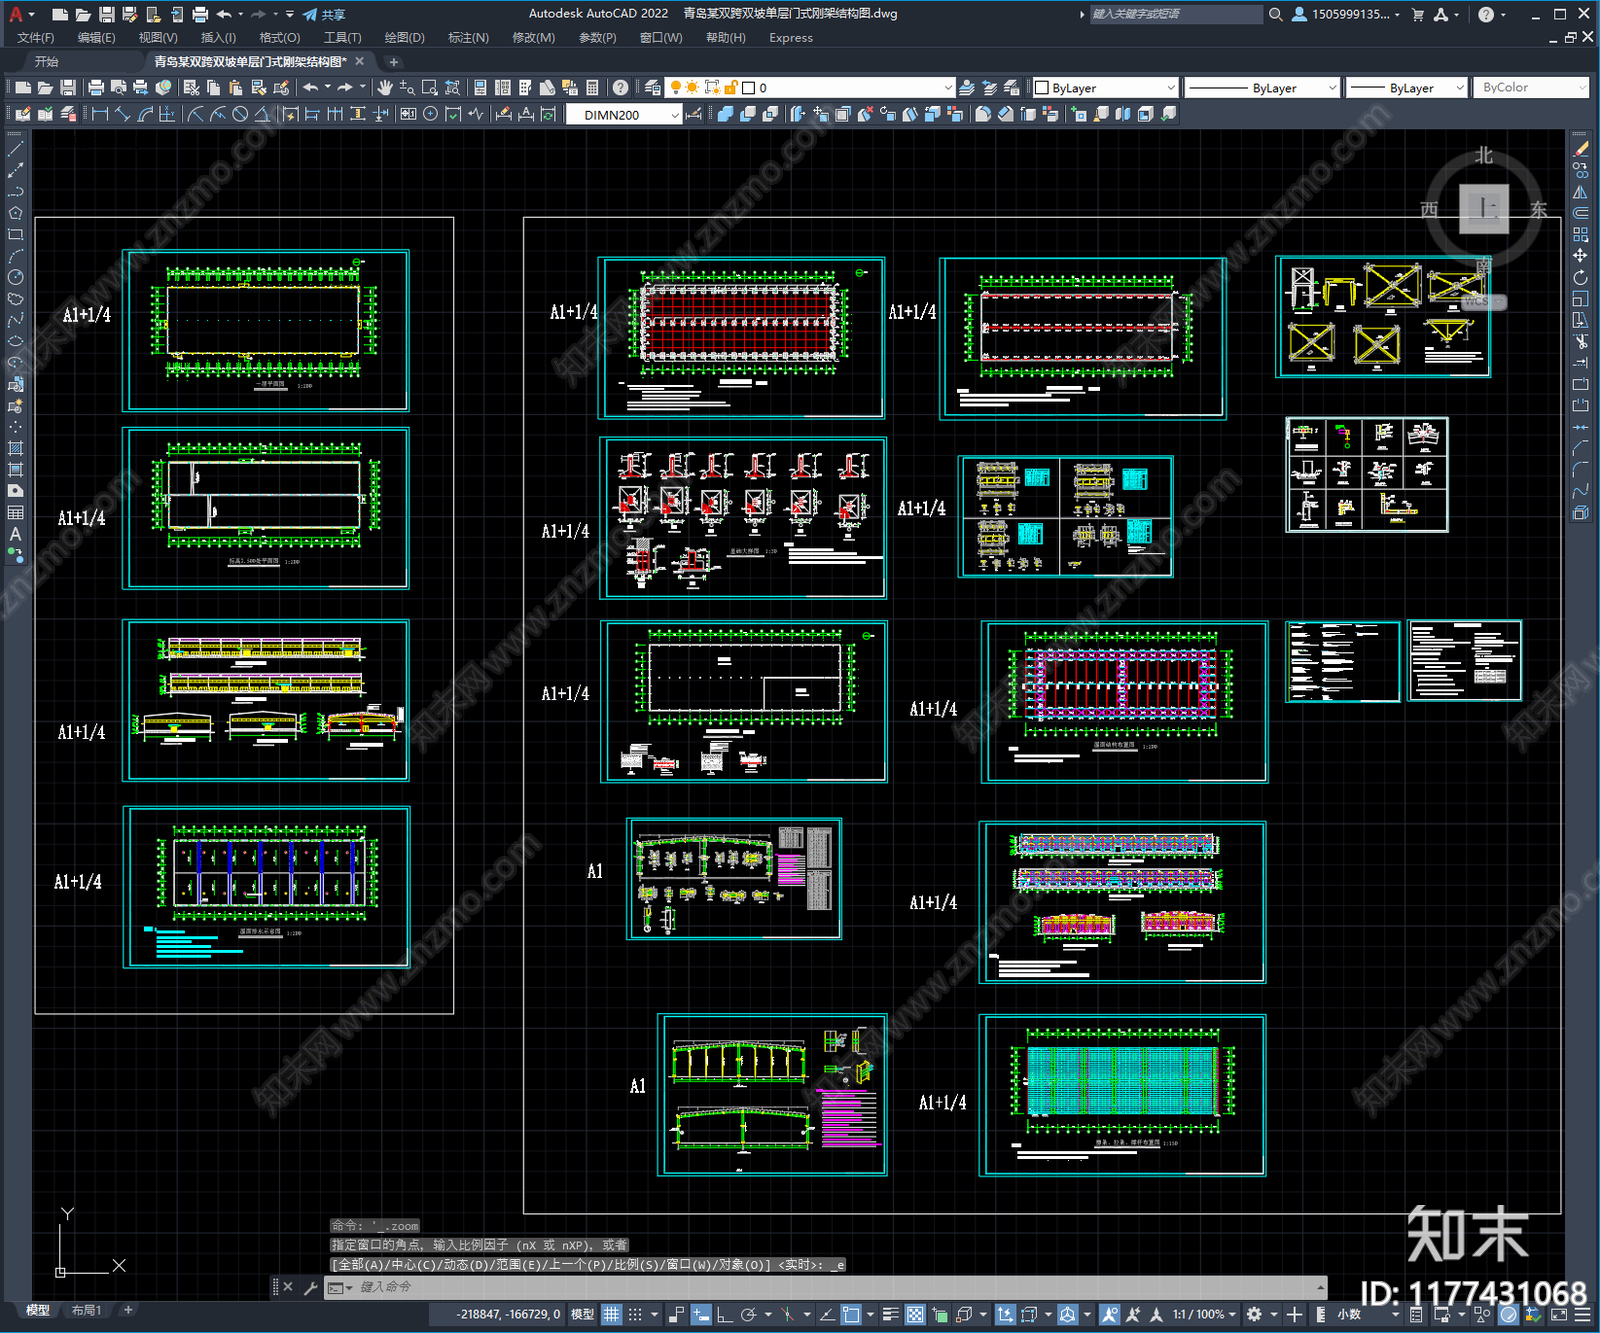Click the 模型 space button in status bar

point(582,1314)
